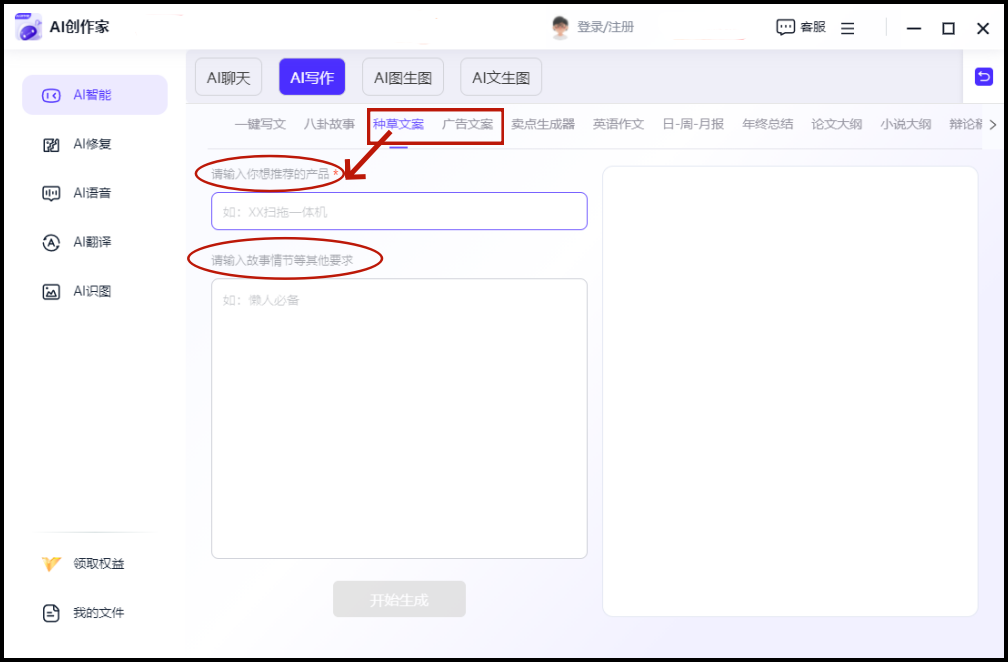Viewport: 1008px width, 662px height.
Task: Minimize the AI创作家 window
Action: pyautogui.click(x=914, y=28)
